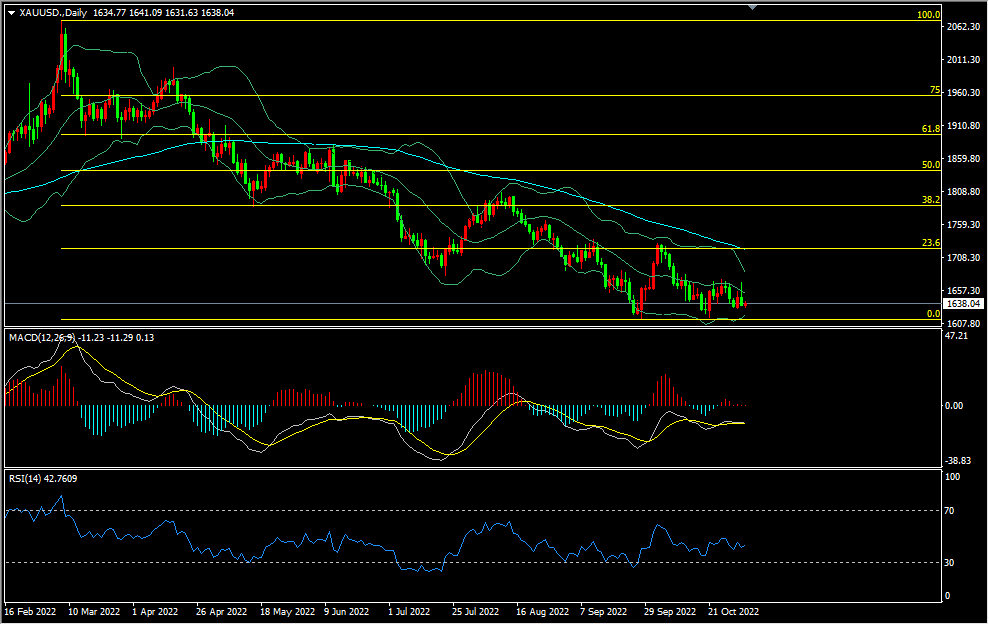Click the 0.0 Fibonacci level label
Viewport: 989px width, 625px height.
[933, 314]
